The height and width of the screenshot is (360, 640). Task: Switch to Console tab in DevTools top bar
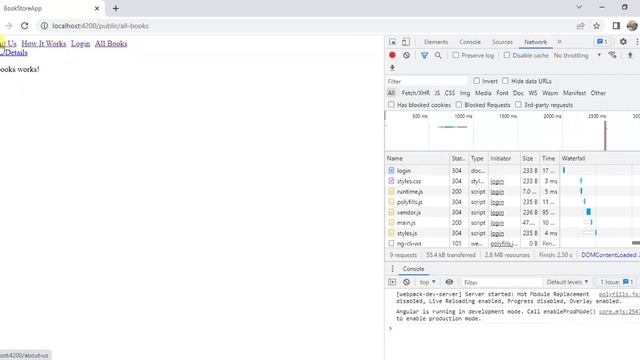[x=470, y=42]
